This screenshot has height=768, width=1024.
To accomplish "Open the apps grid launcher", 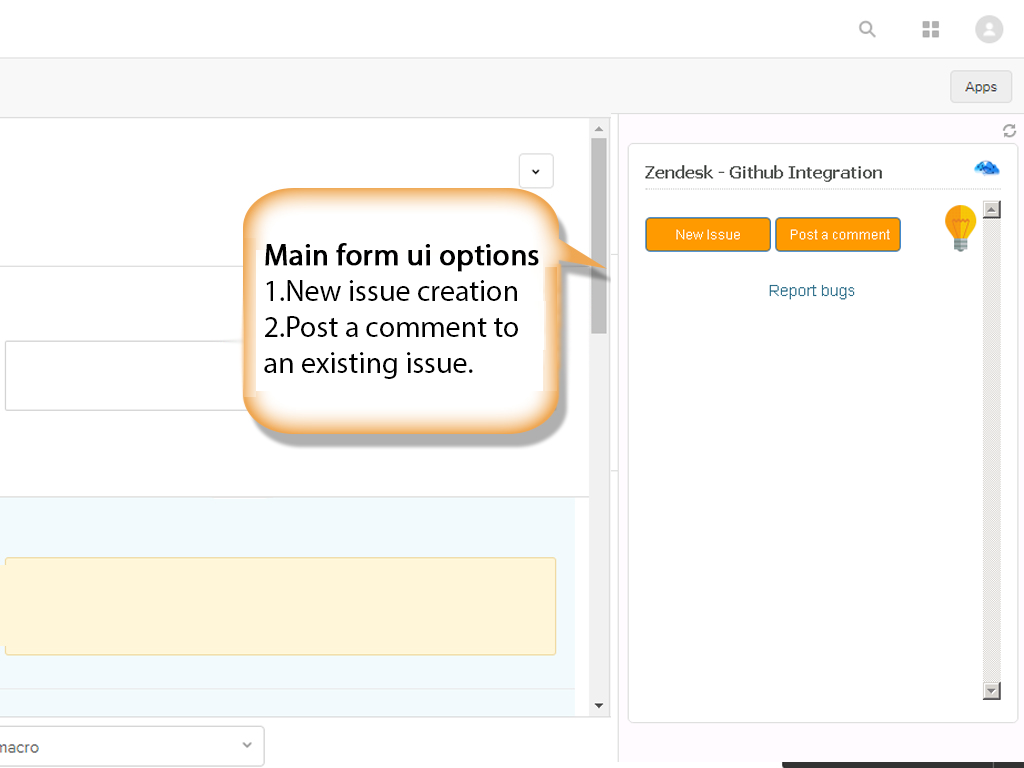I will click(x=930, y=29).
